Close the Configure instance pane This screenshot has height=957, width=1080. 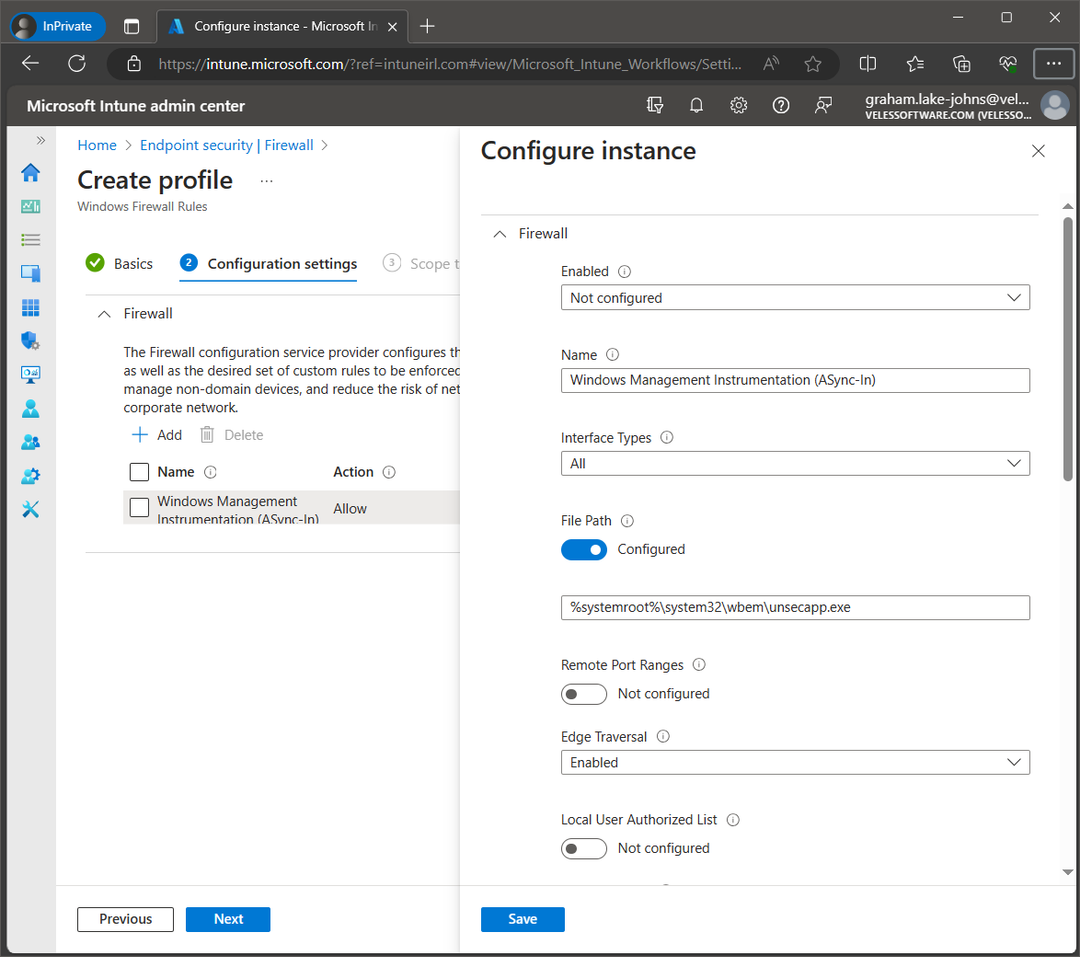(1038, 151)
